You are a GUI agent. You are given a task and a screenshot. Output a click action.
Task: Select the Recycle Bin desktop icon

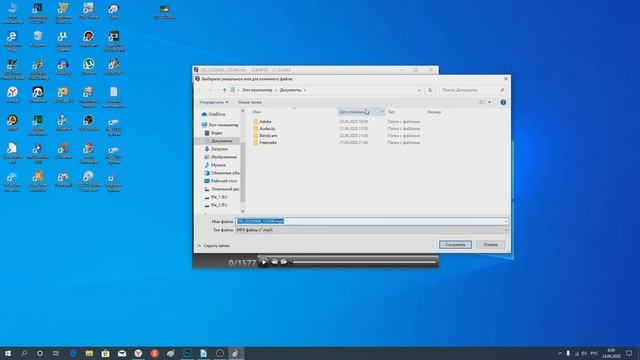tap(38, 39)
